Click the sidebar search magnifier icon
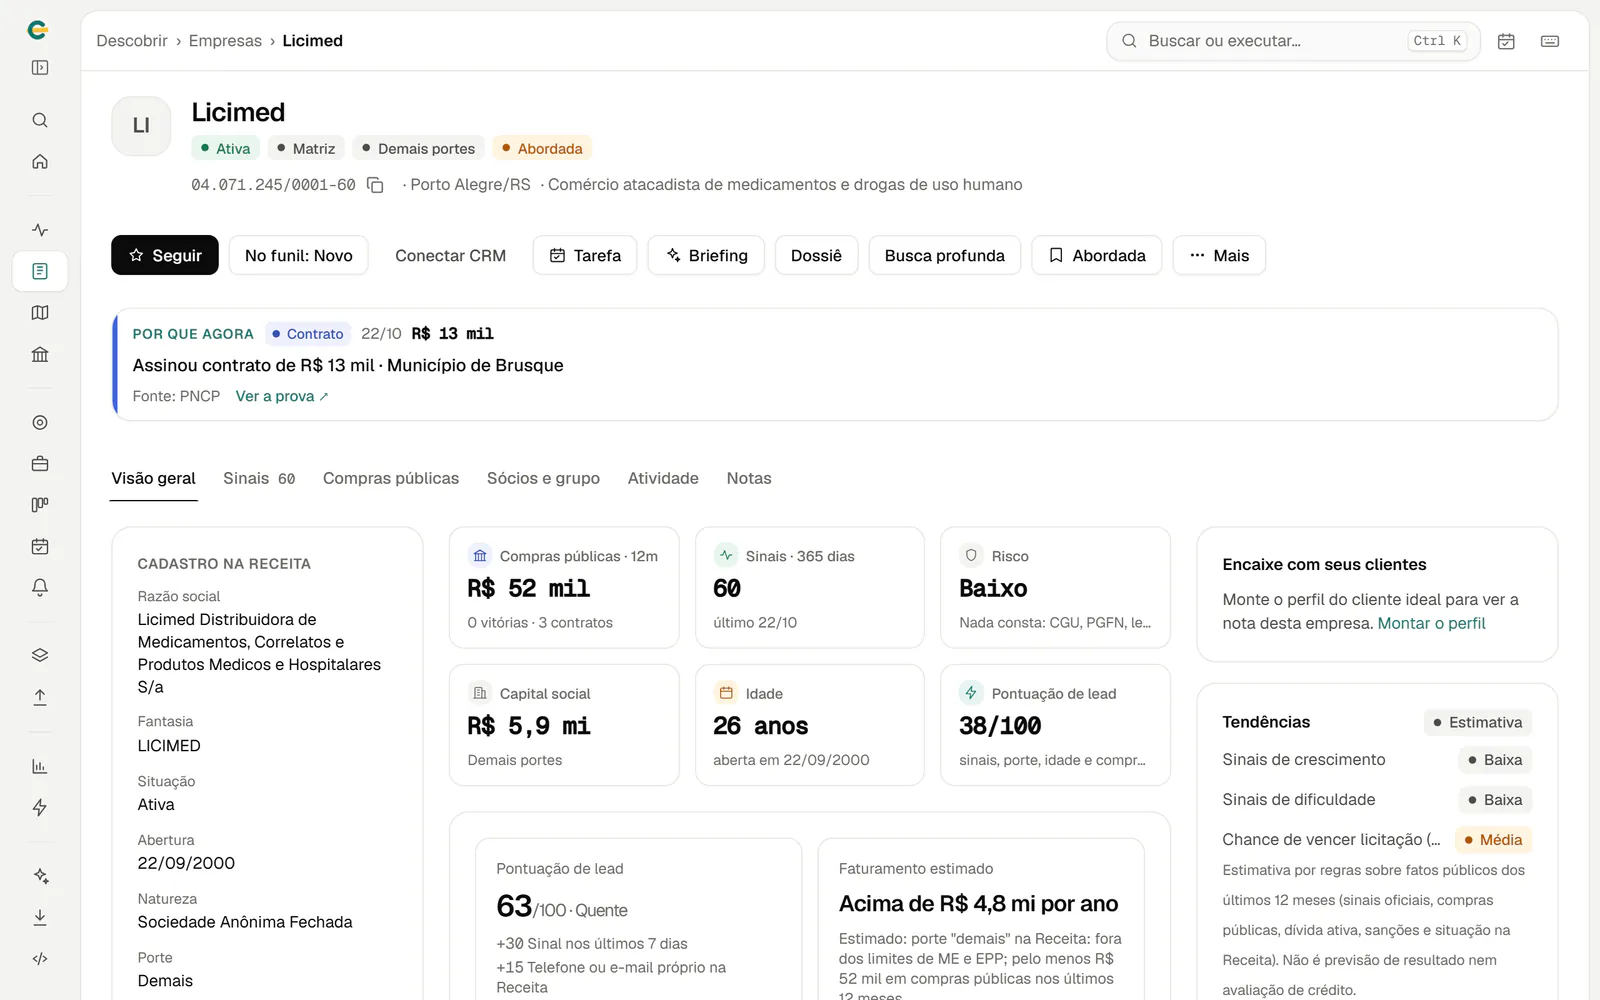This screenshot has height=1000, width=1600. (40, 120)
